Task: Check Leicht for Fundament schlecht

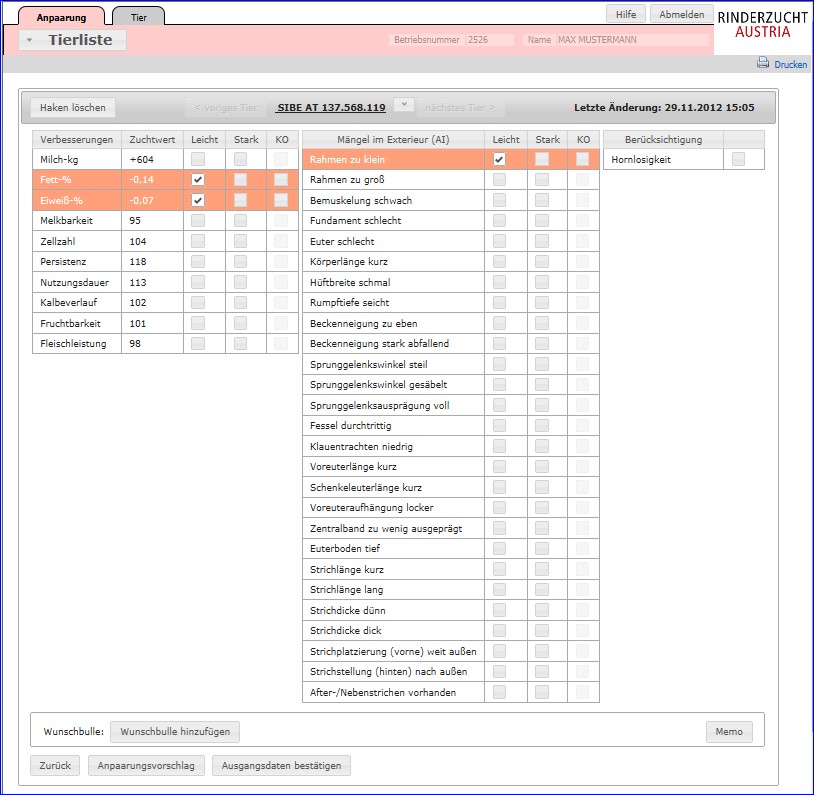Action: 499,221
